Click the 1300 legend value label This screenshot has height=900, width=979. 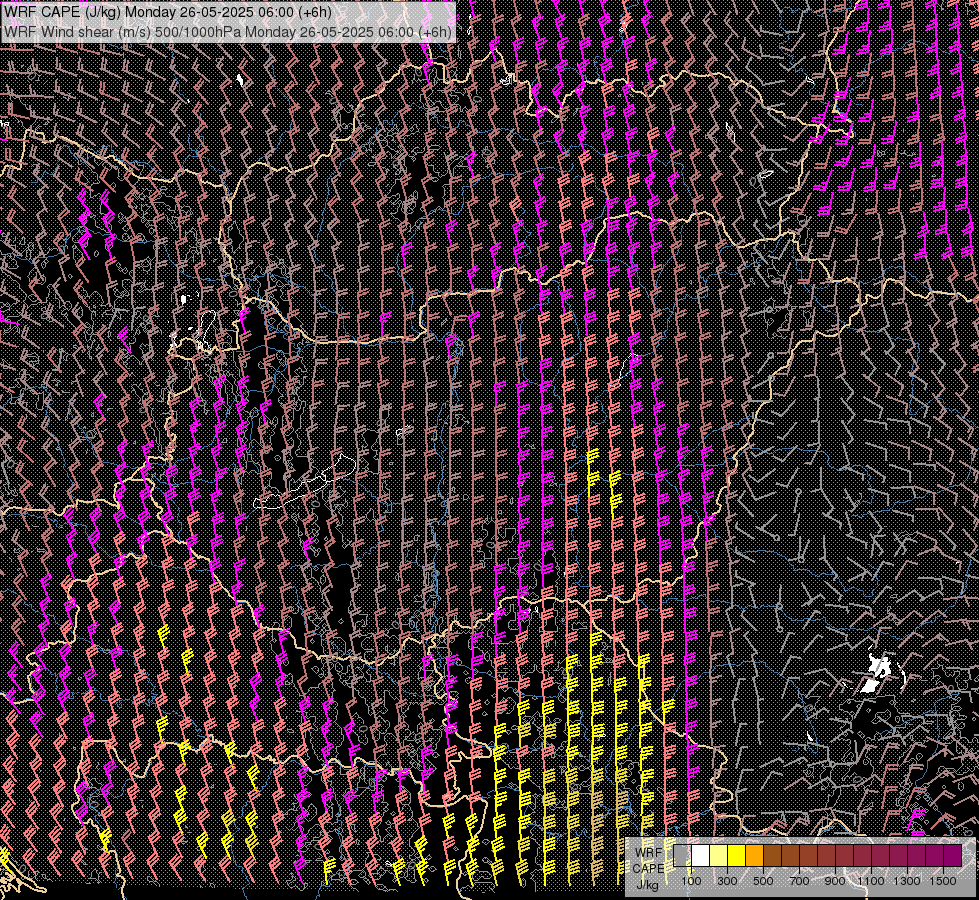(x=907, y=881)
